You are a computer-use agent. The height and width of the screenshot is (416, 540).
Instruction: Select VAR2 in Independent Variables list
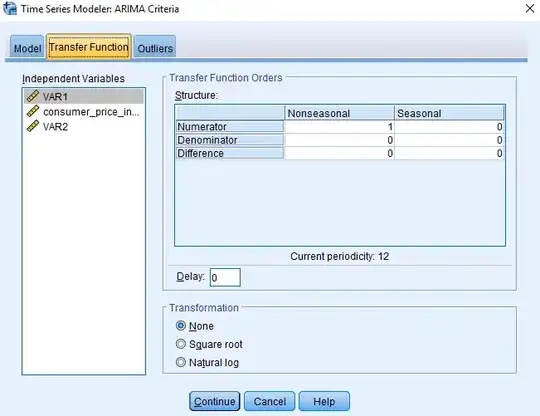[84, 126]
